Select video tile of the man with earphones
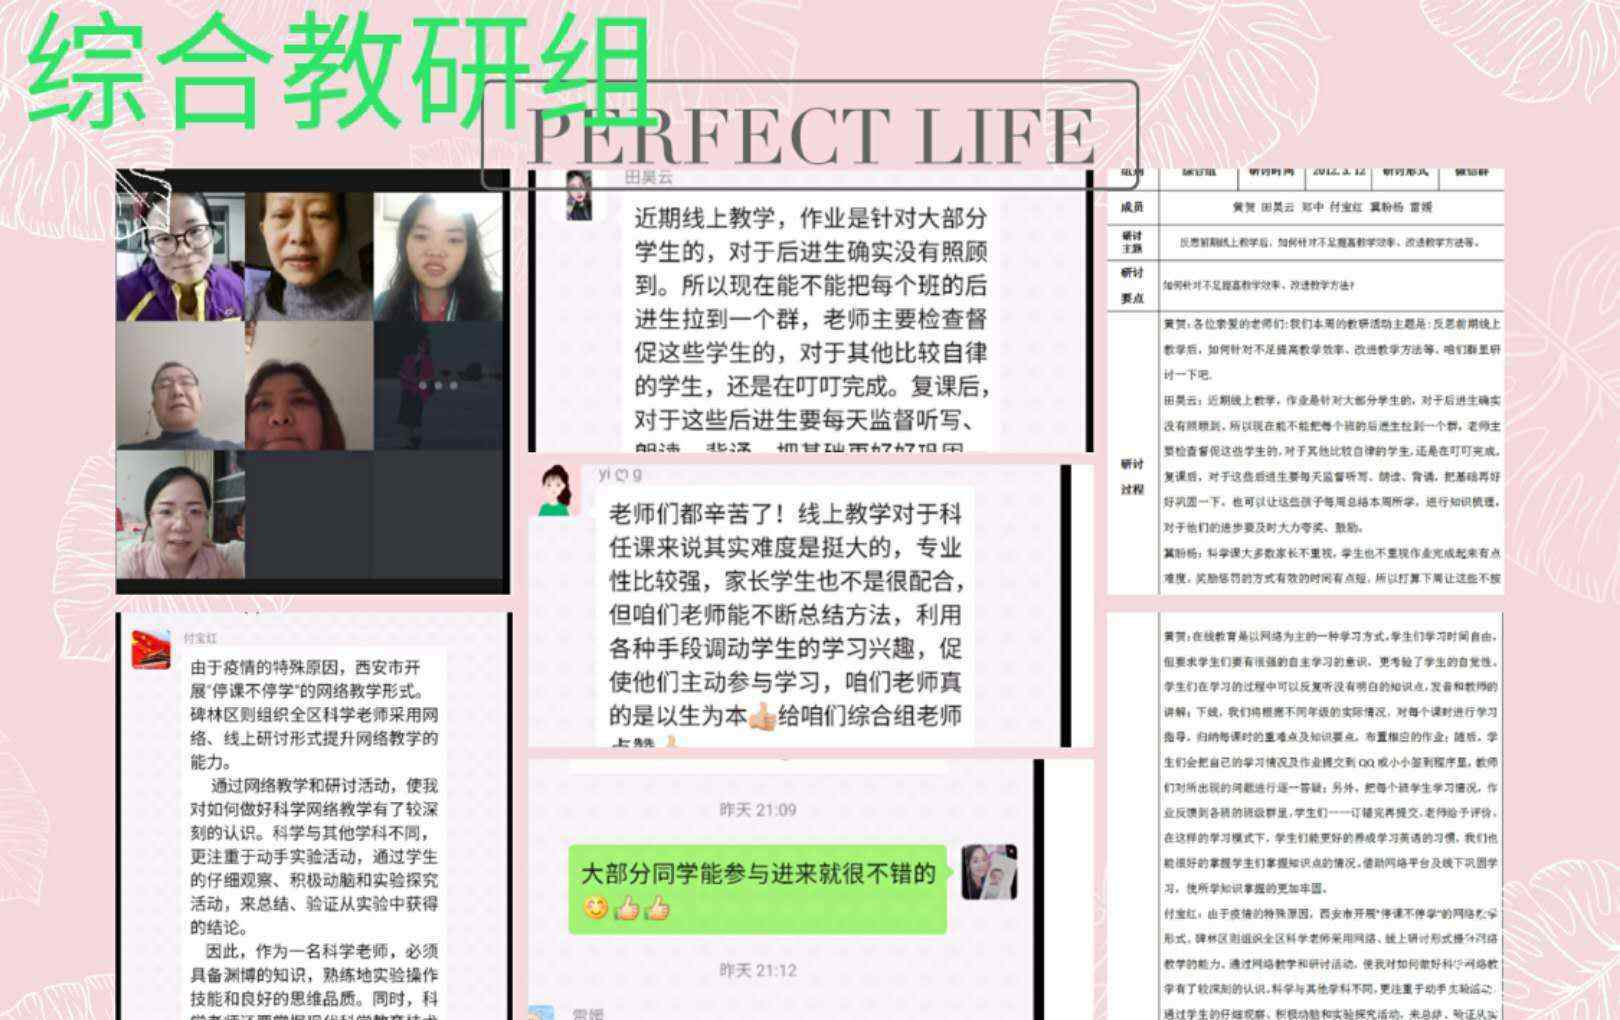The image size is (1620, 1020). (181, 386)
